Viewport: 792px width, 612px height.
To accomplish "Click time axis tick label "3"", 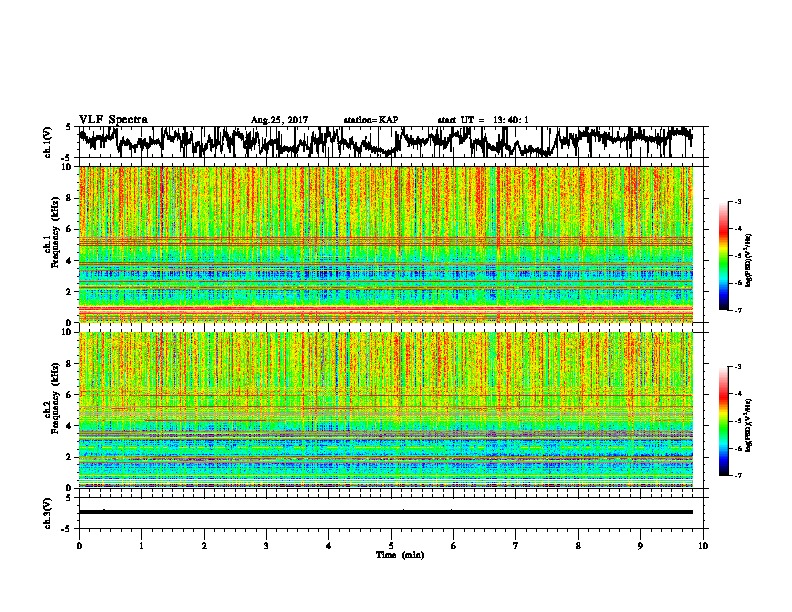I will click(266, 546).
